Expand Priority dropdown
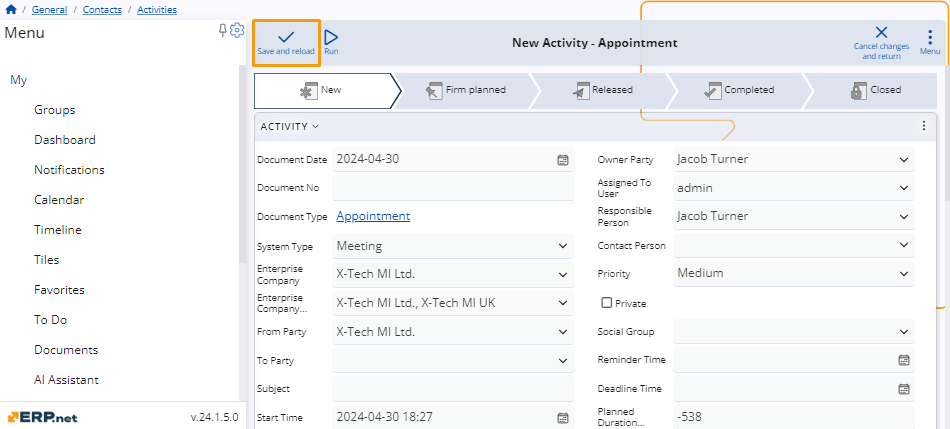The width and height of the screenshot is (950, 429). 903,274
